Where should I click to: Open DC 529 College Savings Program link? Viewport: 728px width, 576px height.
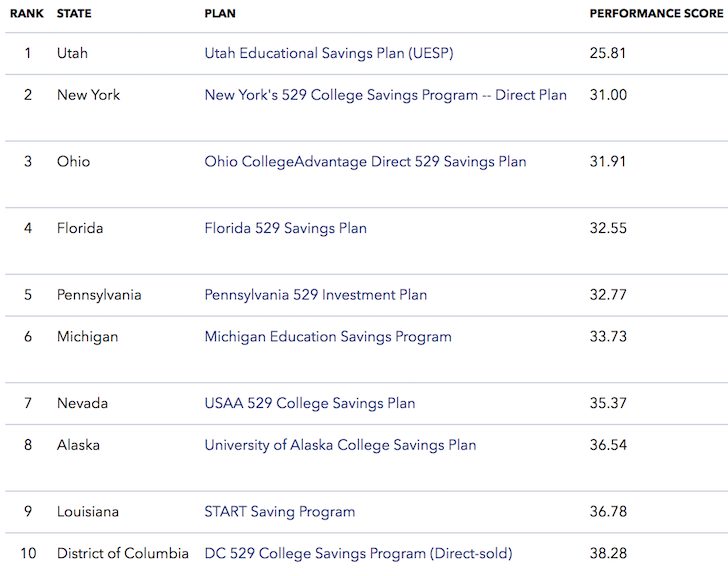coord(358,553)
